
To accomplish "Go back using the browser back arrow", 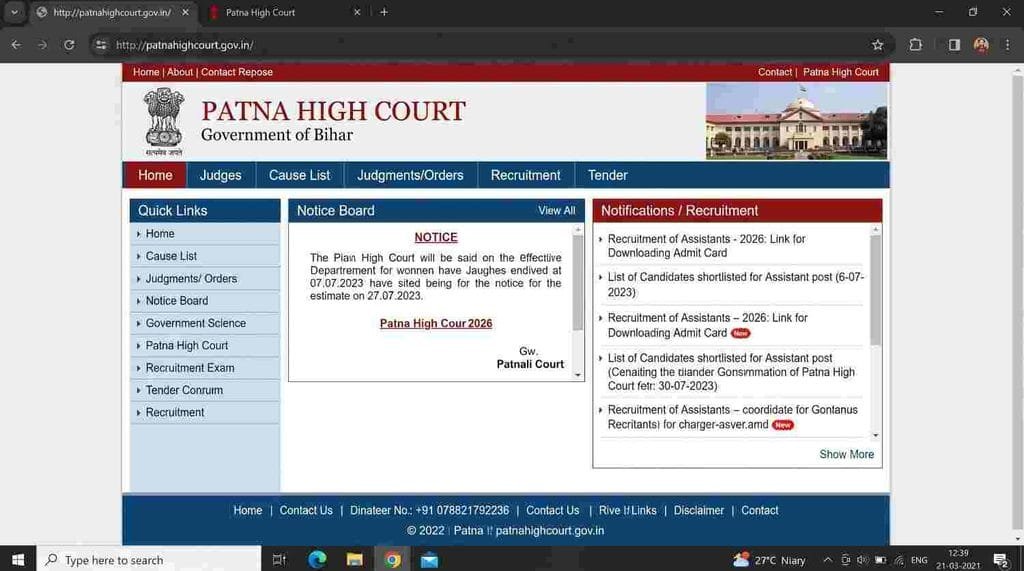I will point(16,45).
